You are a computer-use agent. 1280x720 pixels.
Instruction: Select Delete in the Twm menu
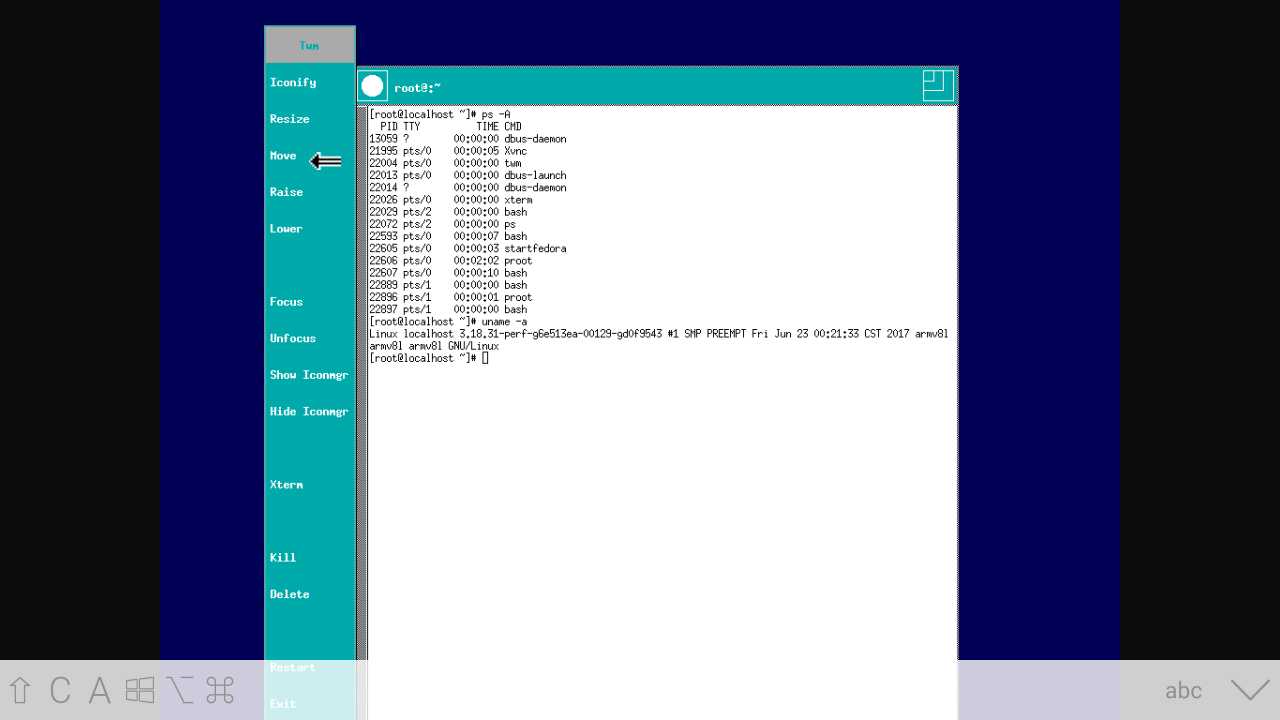tap(310, 594)
